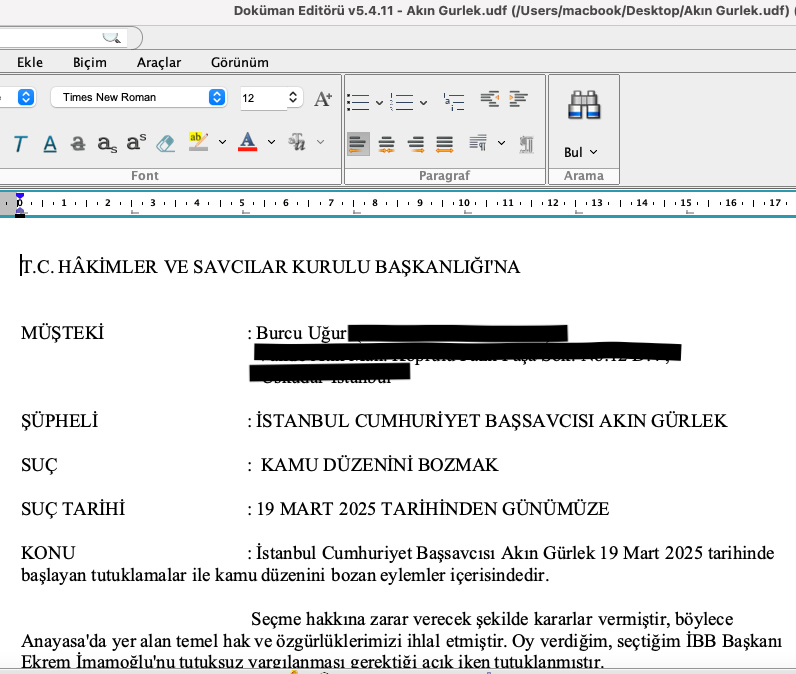Align paragraph to the right

click(x=416, y=144)
